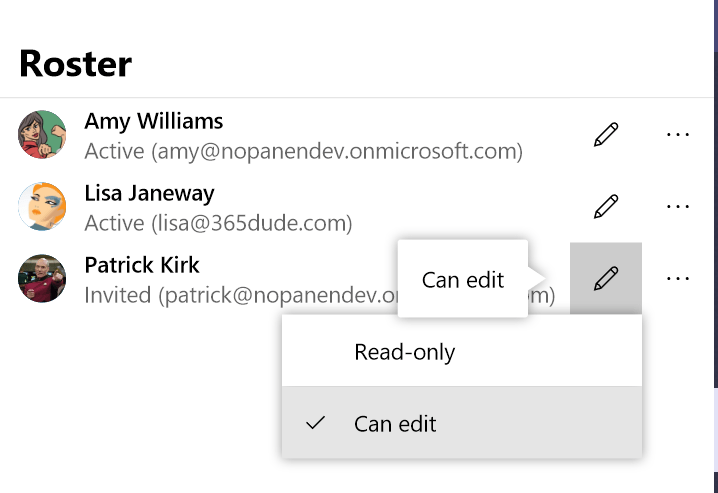Click Lisa Janeway's edit permission pencil icon
Viewport: 718px width, 493px height.
tap(606, 207)
